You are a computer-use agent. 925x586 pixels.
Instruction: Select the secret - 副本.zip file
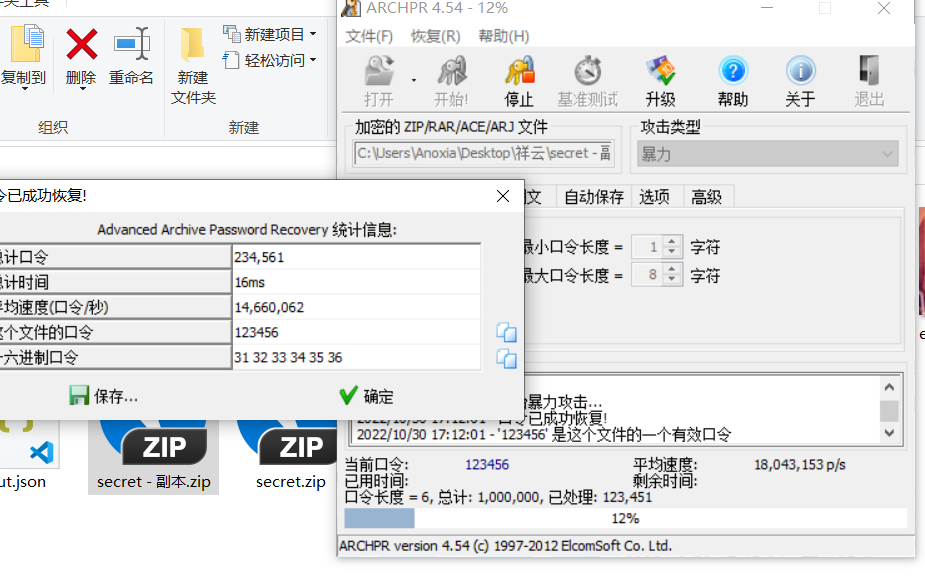(153, 456)
